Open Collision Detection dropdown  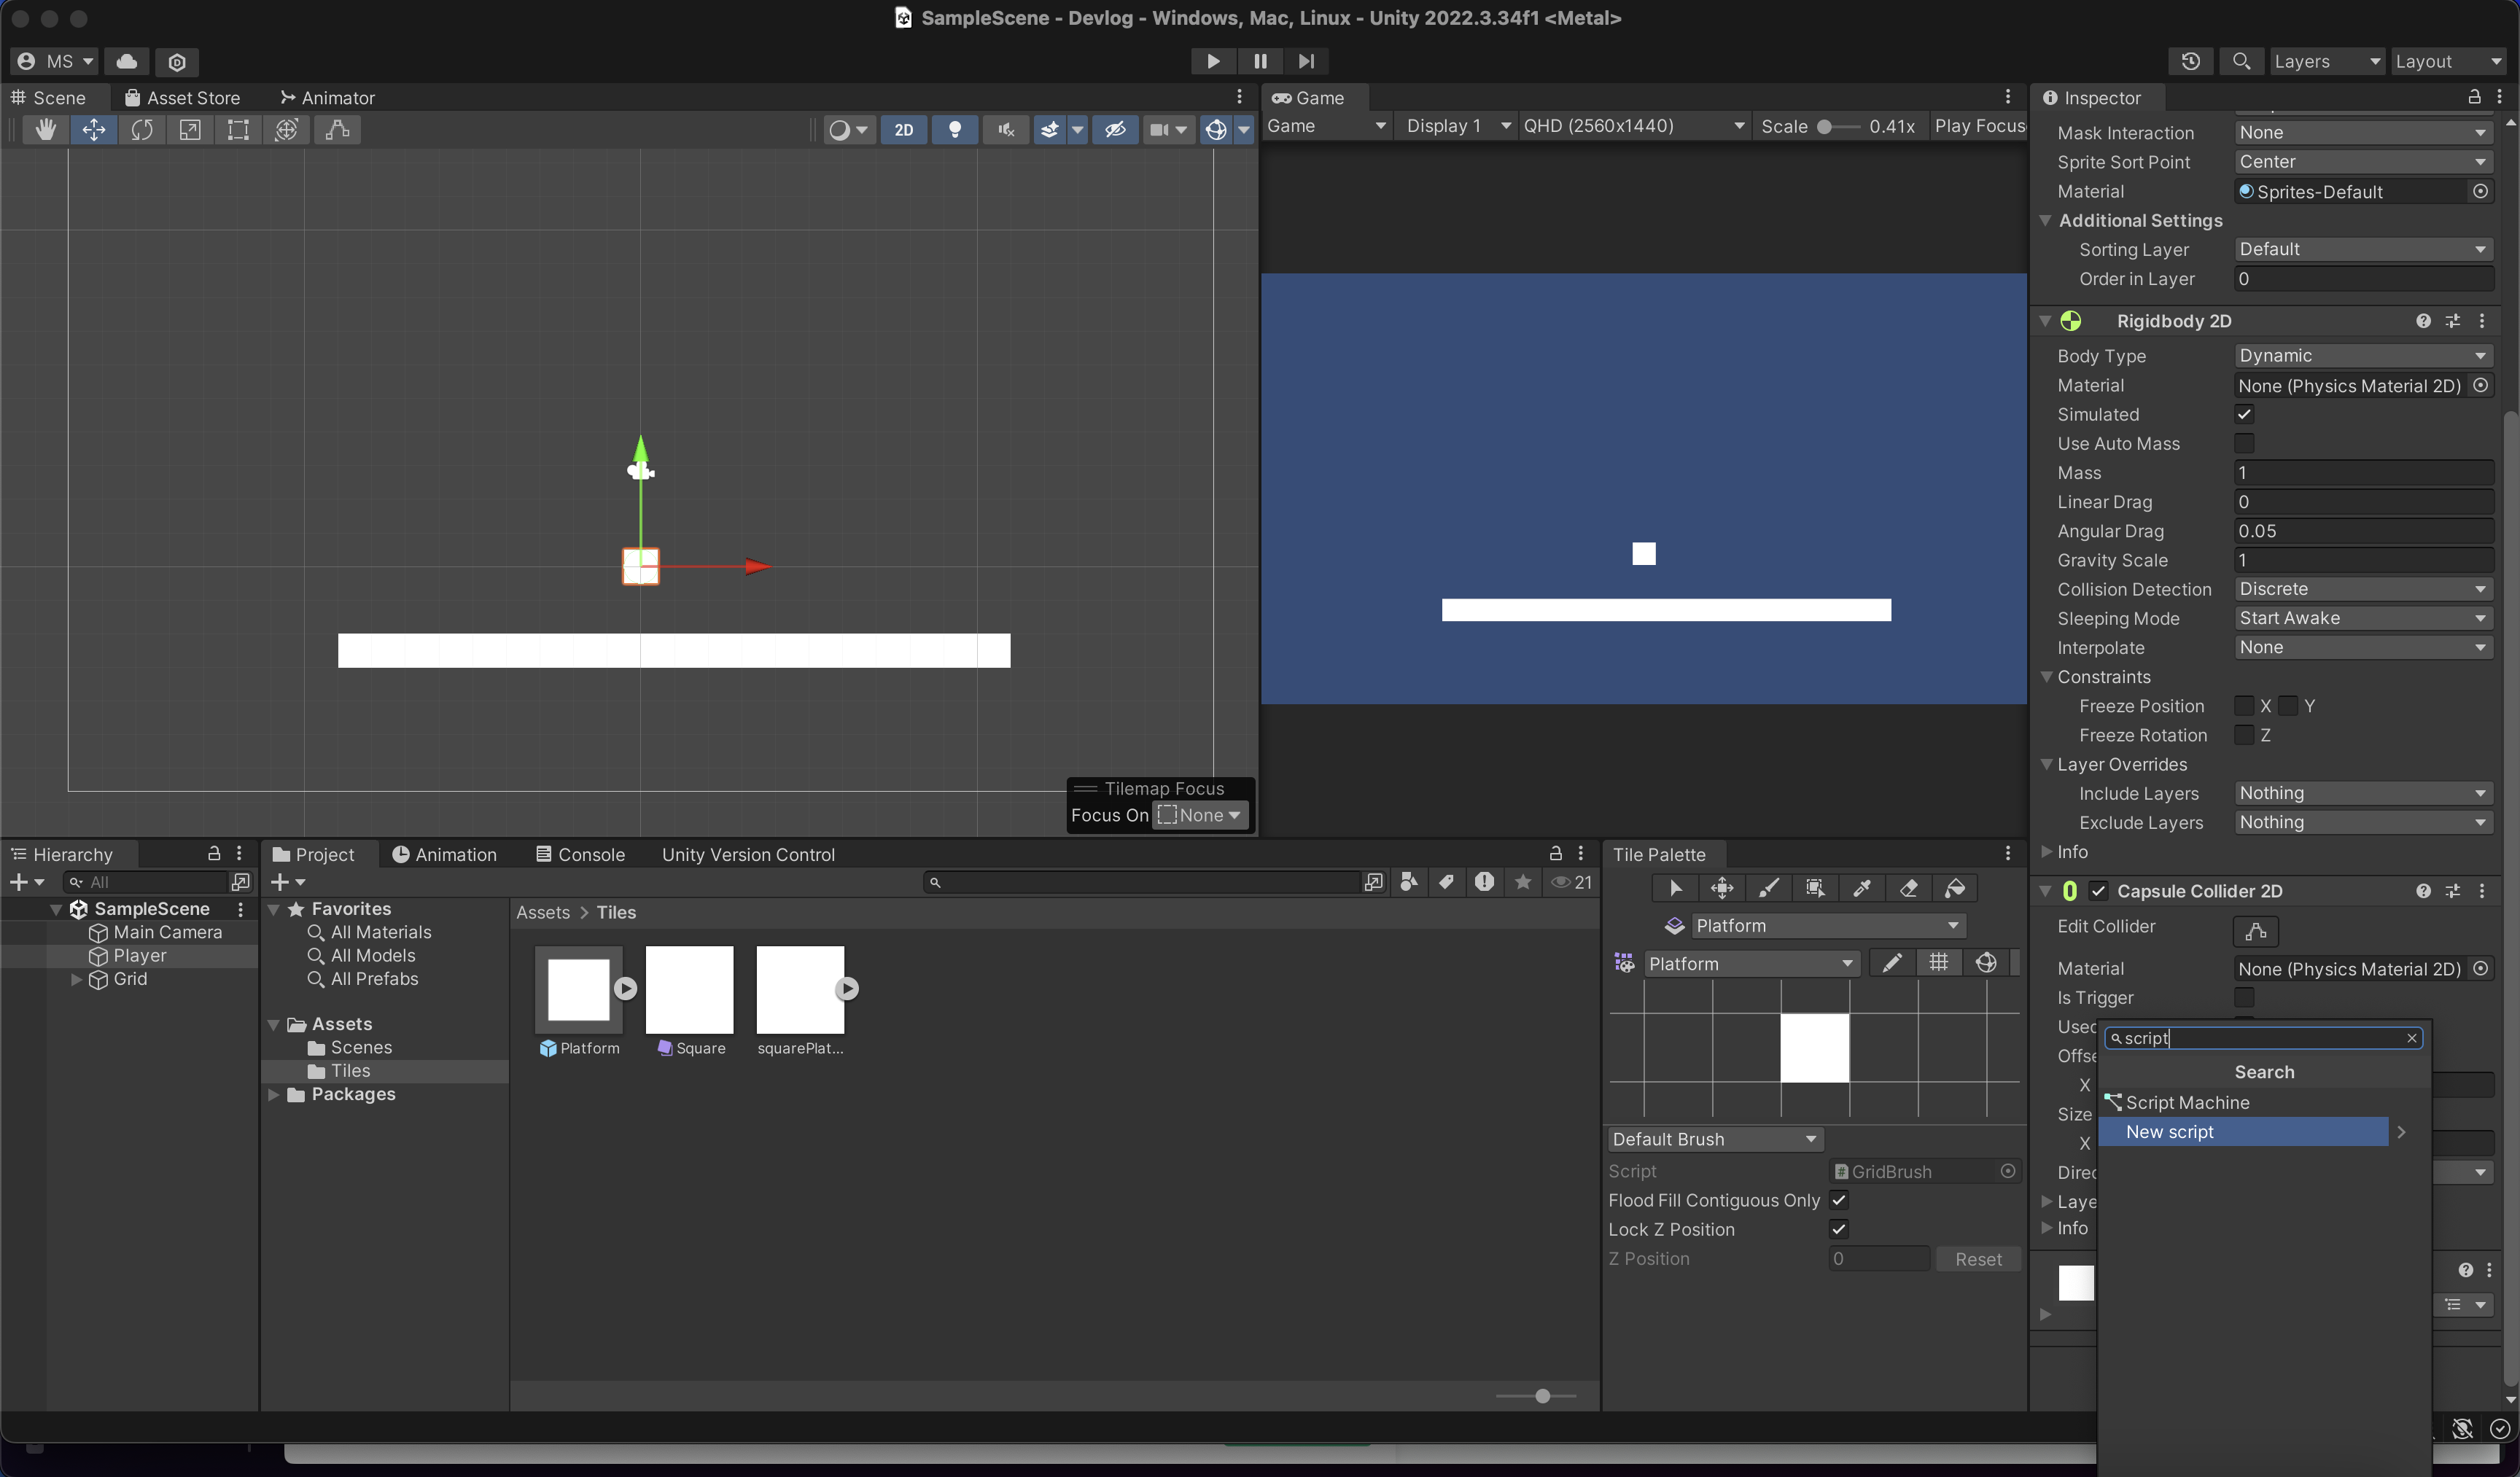(2362, 589)
